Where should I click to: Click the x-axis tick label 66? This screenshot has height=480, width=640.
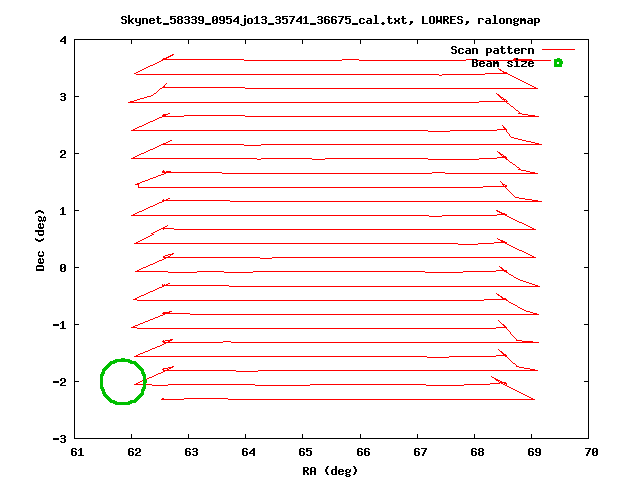coord(363,452)
